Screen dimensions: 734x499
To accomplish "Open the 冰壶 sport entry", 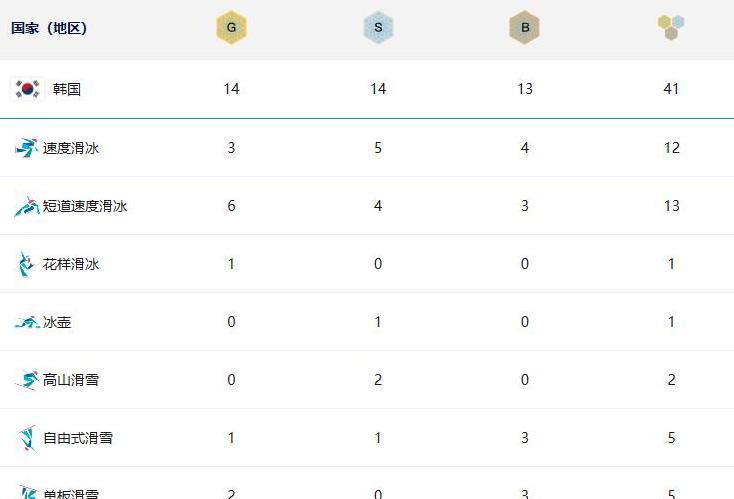I will (57, 322).
